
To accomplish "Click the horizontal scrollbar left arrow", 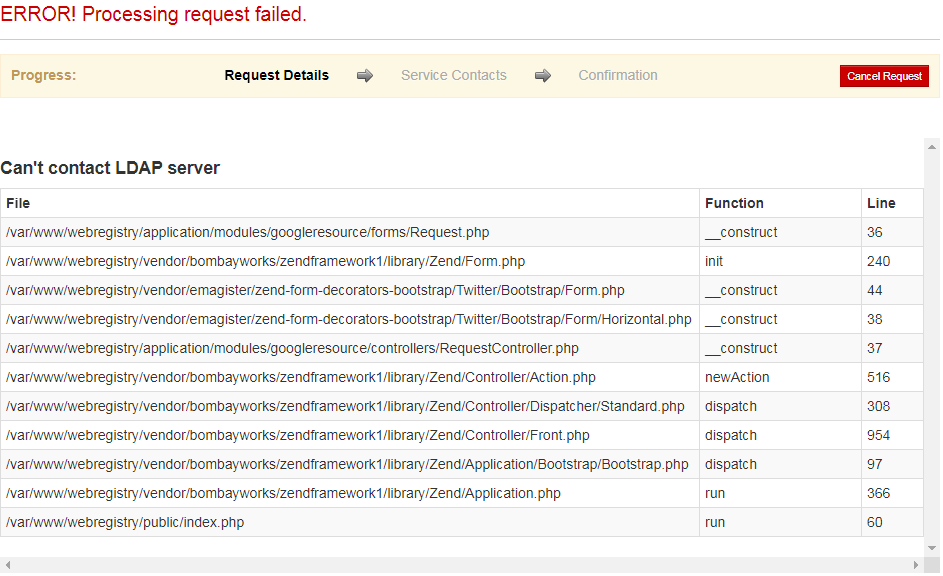I will coord(7,566).
